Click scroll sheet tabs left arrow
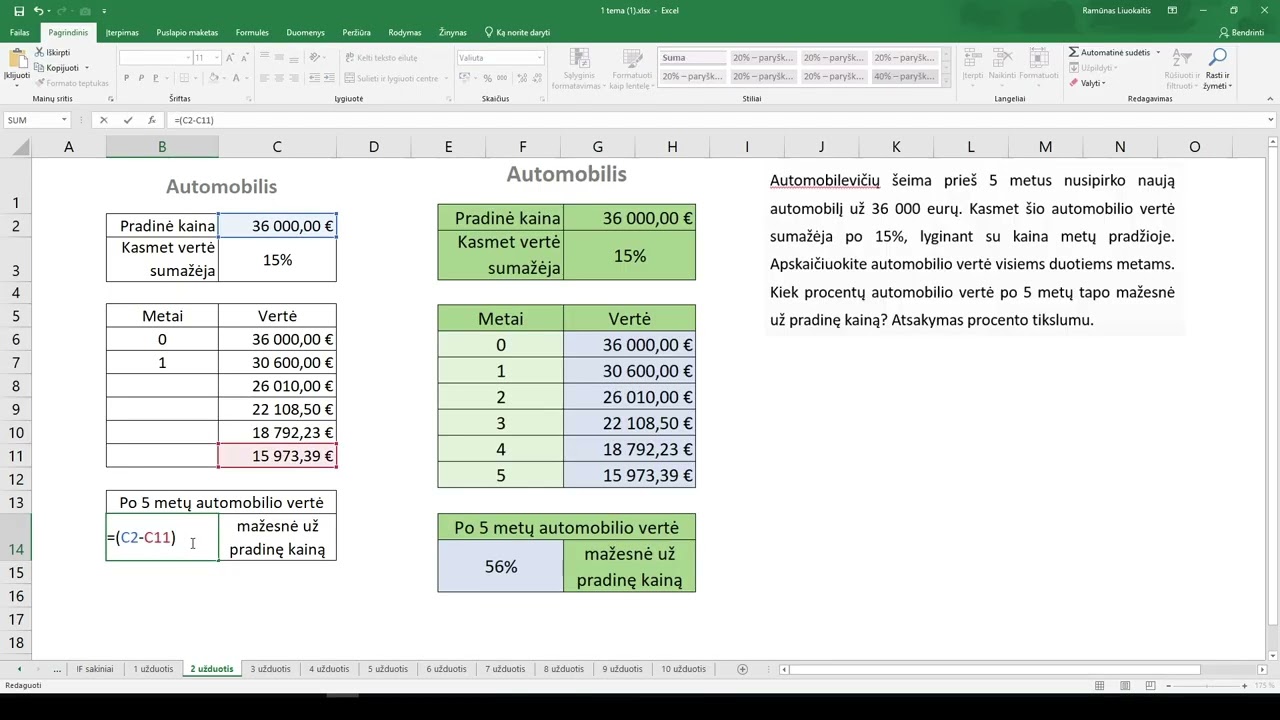 click(x=19, y=669)
